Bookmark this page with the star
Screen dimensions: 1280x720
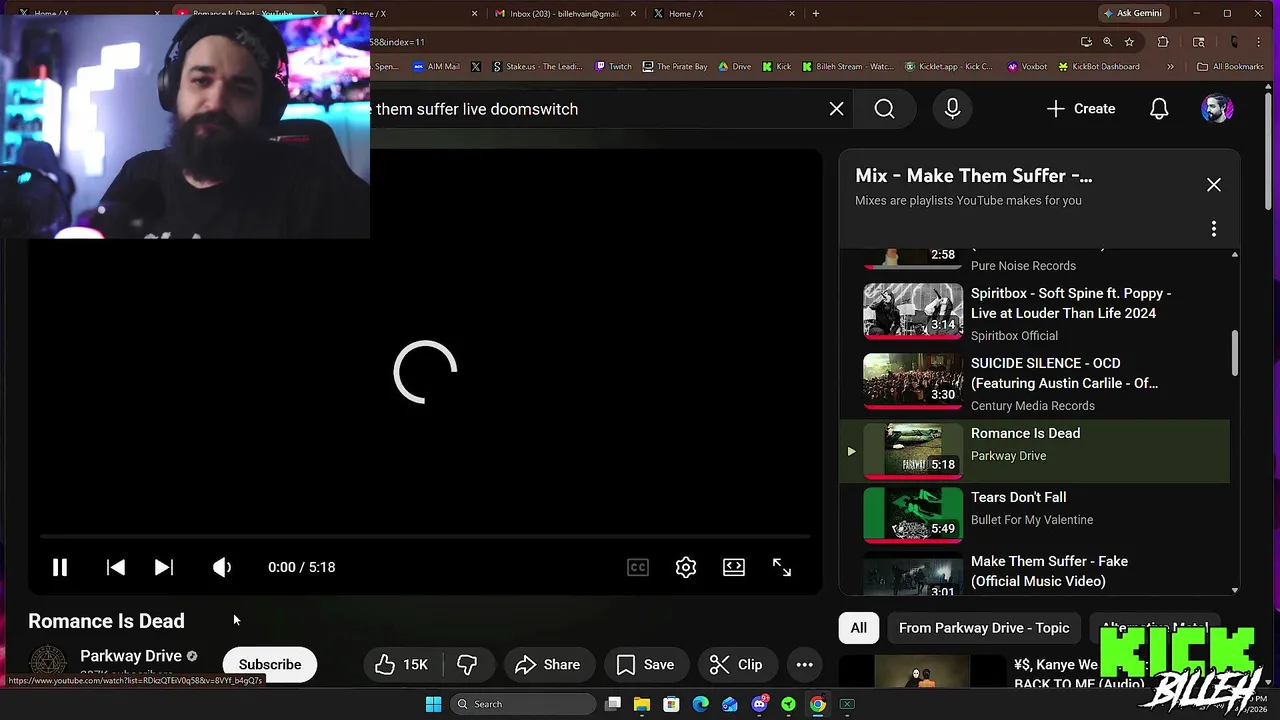click(1129, 42)
